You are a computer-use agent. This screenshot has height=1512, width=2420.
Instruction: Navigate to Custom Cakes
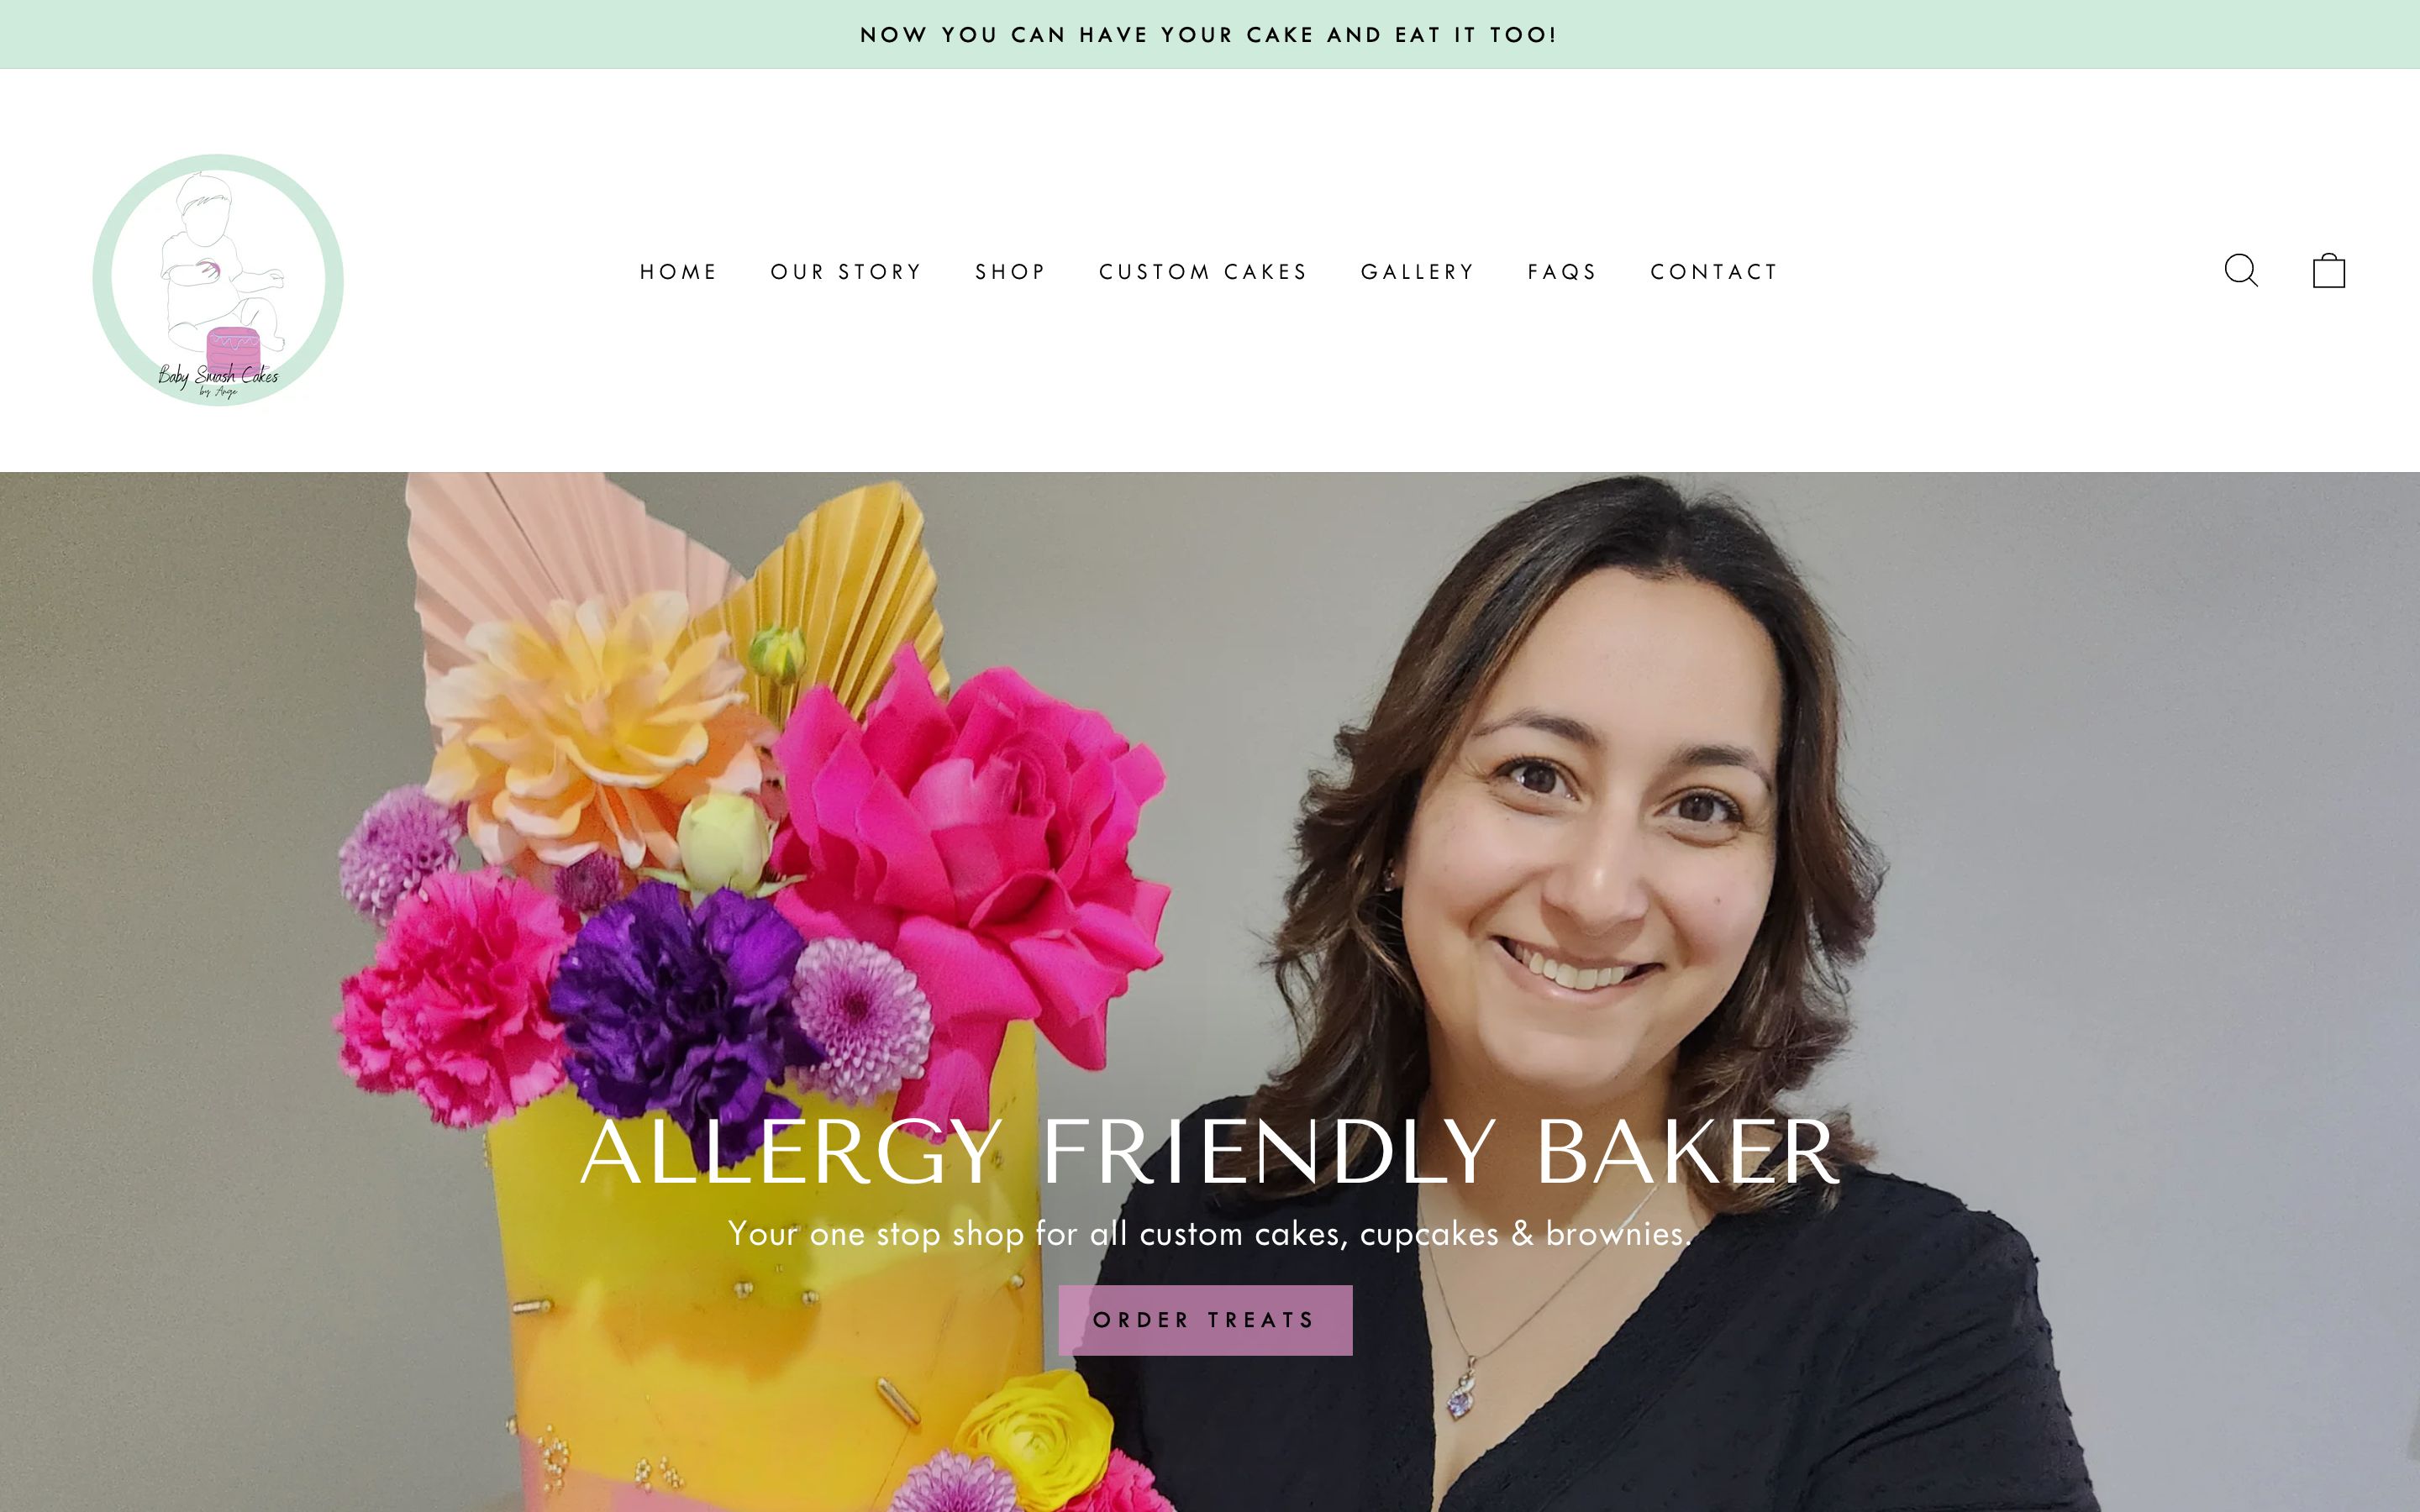[1203, 272]
